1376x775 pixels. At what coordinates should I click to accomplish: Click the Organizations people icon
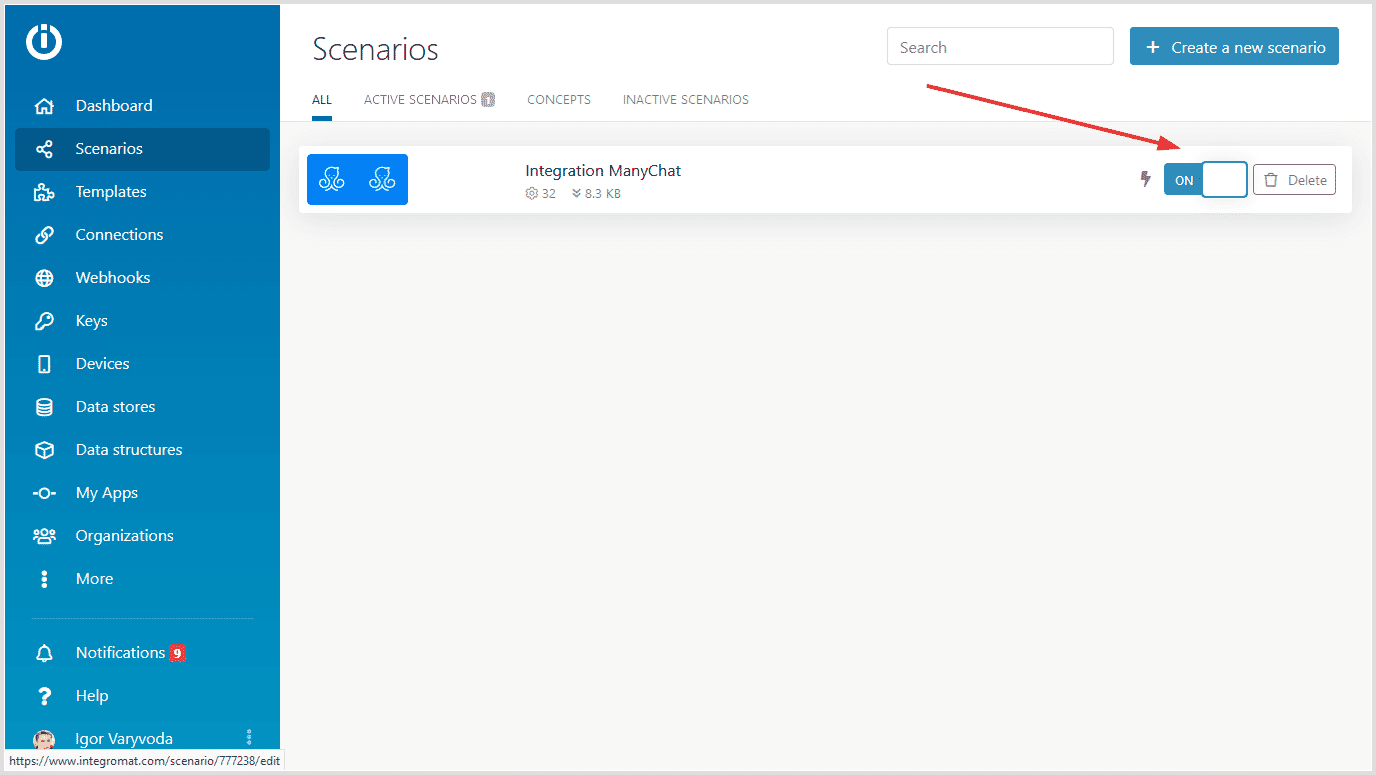44,536
